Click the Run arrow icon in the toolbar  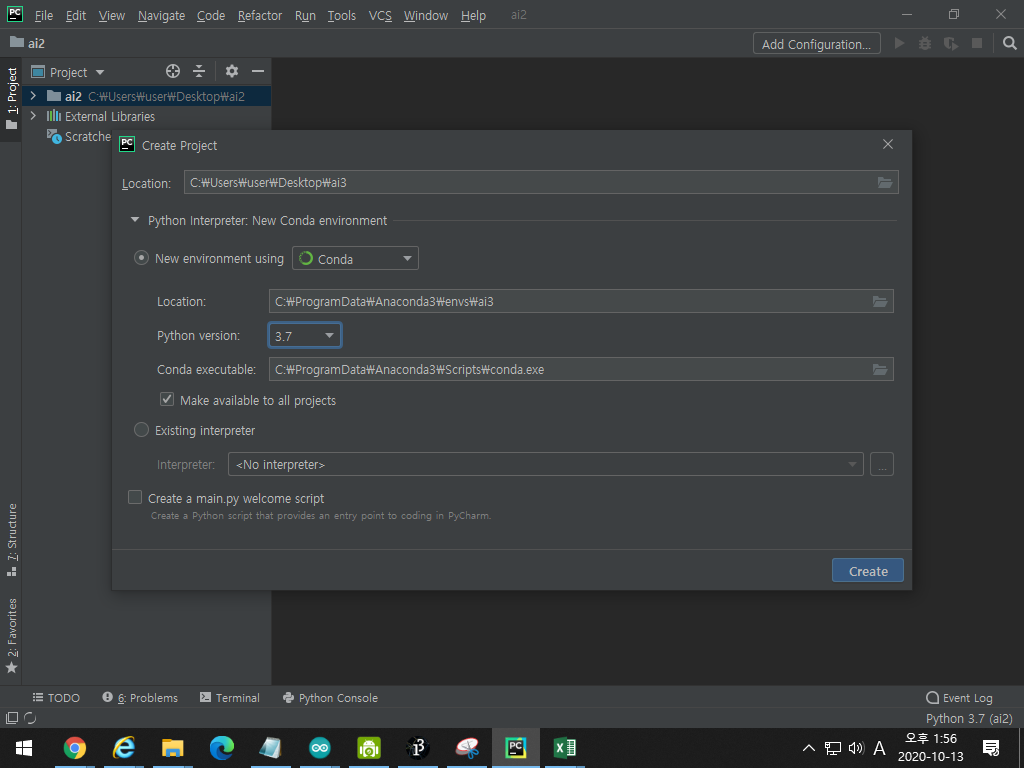(x=899, y=43)
